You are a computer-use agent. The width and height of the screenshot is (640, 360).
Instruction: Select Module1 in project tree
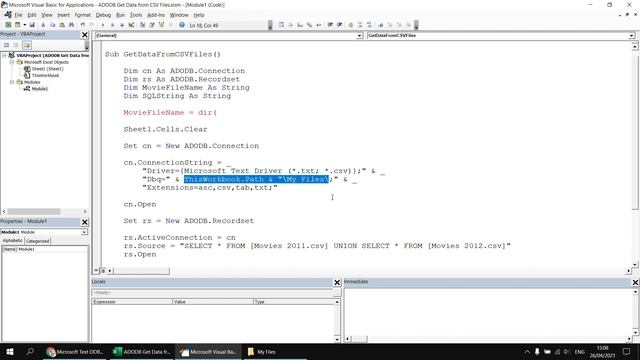point(40,89)
